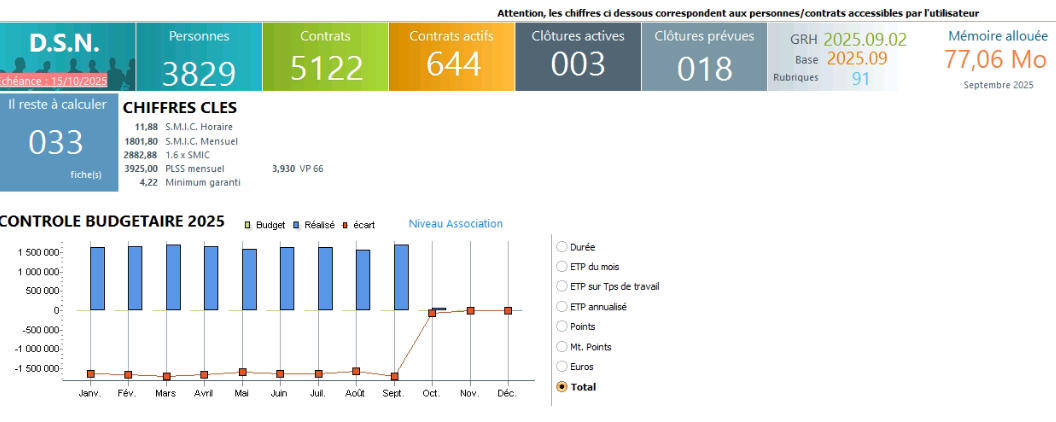Click the D.S.N. tile
This screenshot has width=1056, height=422.
65,46
